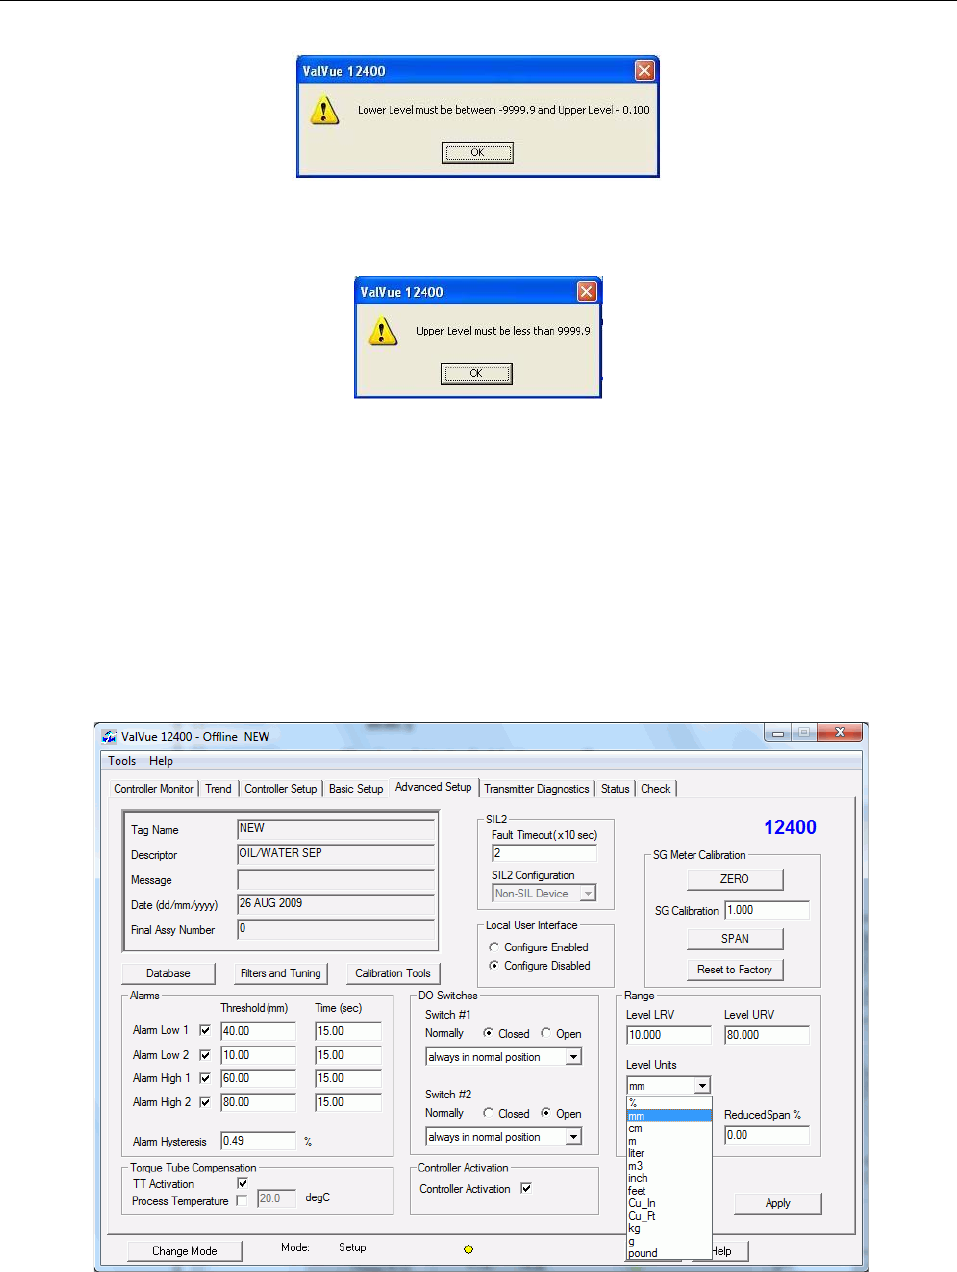Toggle Alarm Low 1 checkbox
Image resolution: width=957 pixels, height=1272 pixels.
(x=205, y=1030)
